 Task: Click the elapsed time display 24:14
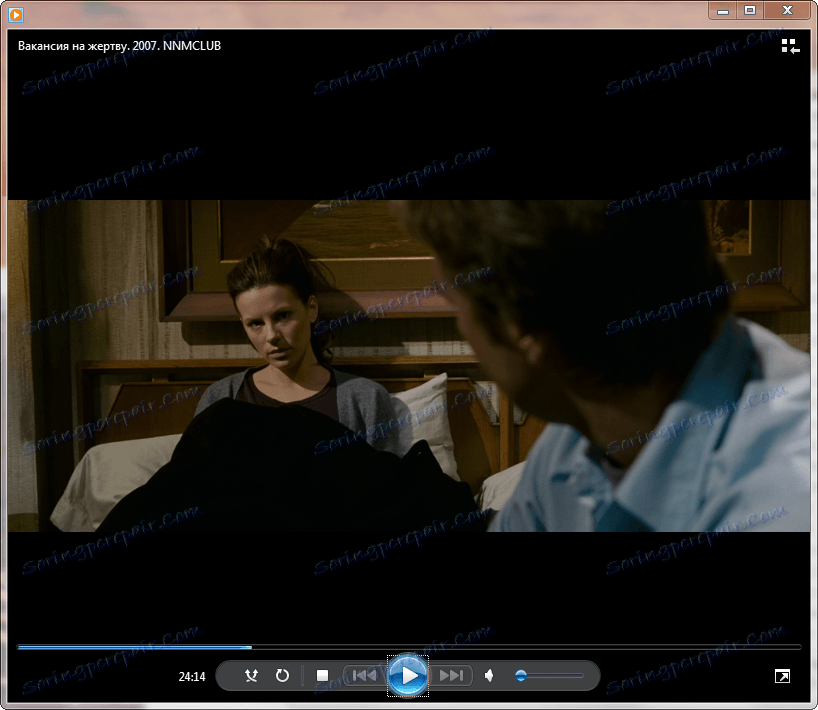pyautogui.click(x=190, y=676)
